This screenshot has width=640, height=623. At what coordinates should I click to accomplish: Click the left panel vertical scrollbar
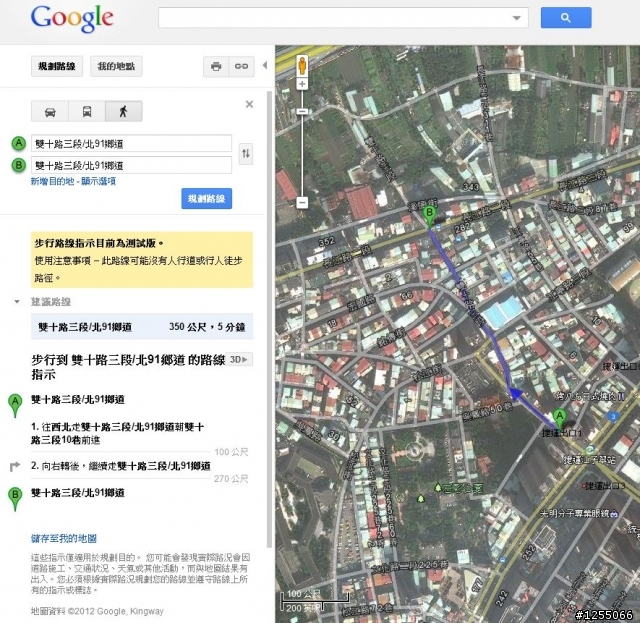[x=269, y=318]
